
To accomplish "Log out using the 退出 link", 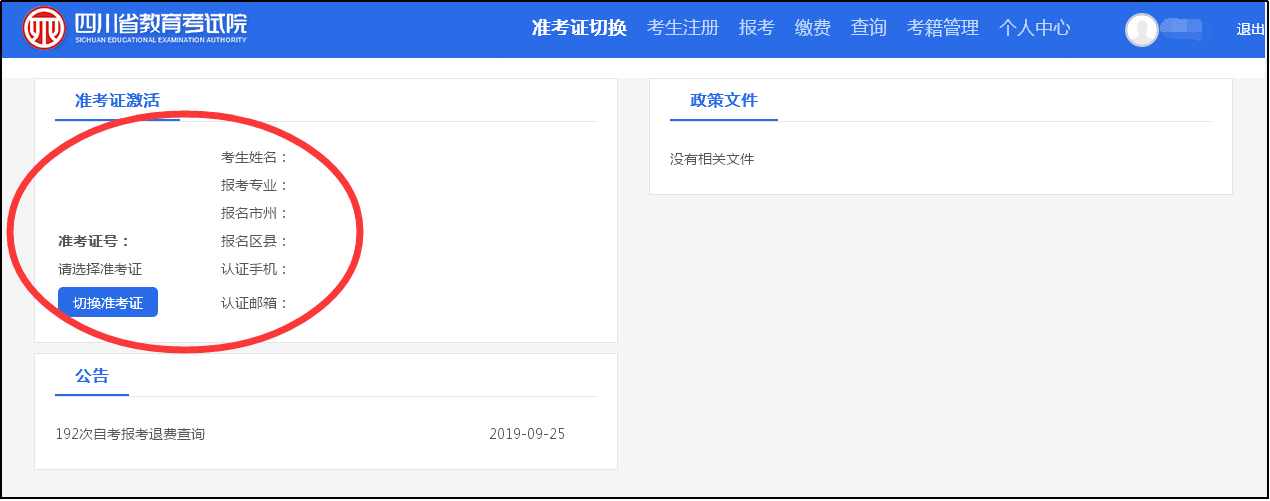I will (1250, 29).
